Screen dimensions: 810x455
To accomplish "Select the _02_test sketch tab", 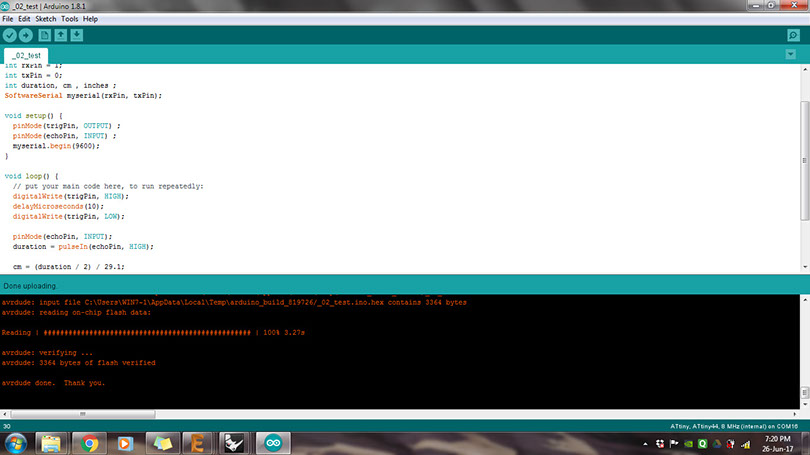I will [26, 55].
